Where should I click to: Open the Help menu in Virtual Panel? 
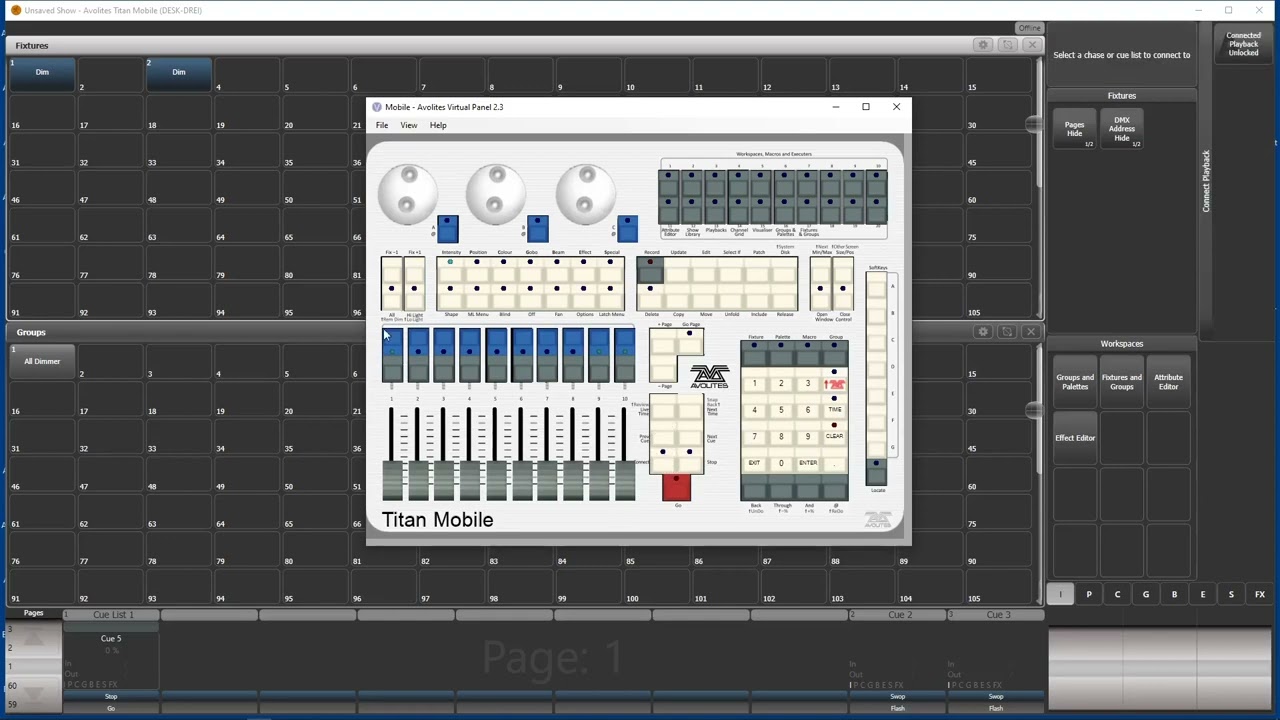438,125
